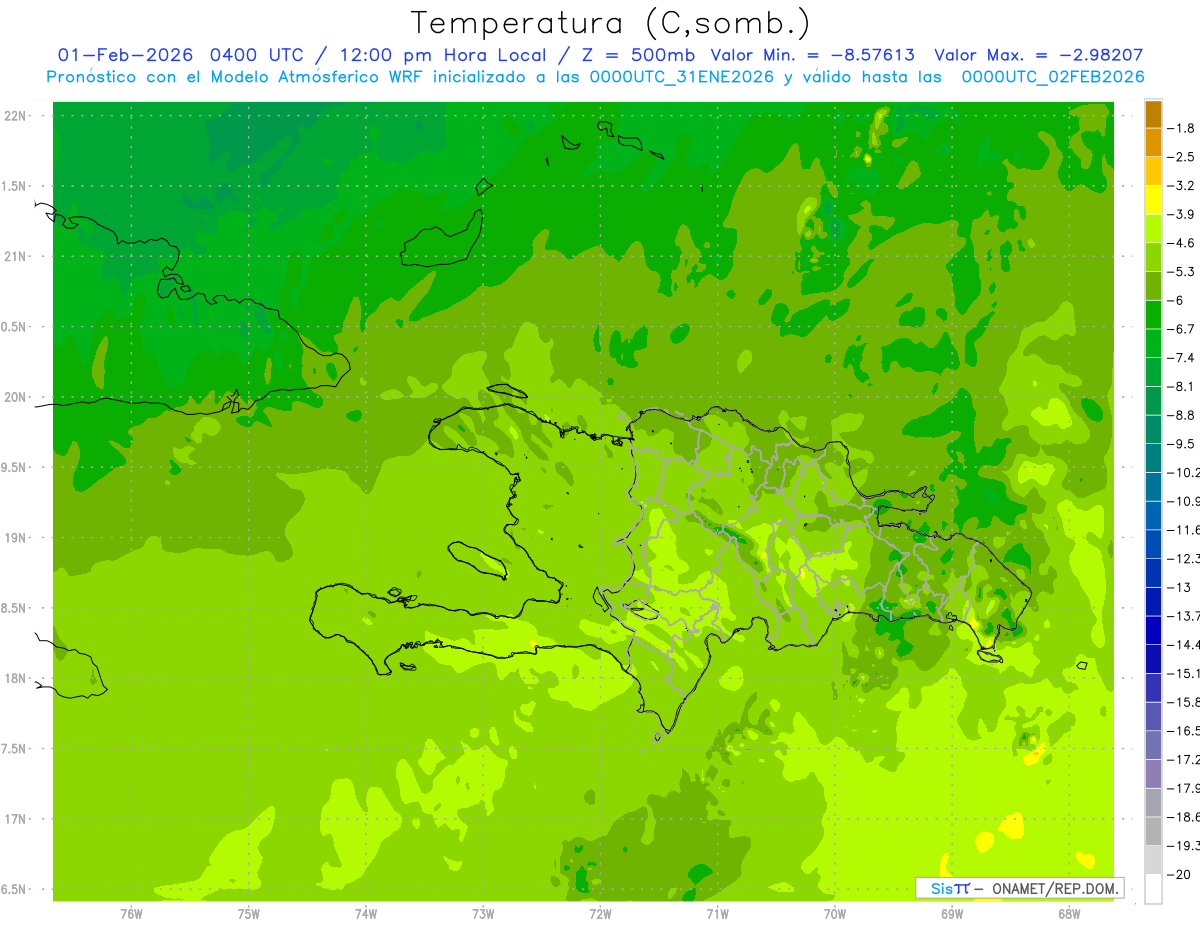Viewport: 1200px width, 927px height.
Task: Click the 'Valor Max. = -2.98207' text
Action: click(1039, 55)
